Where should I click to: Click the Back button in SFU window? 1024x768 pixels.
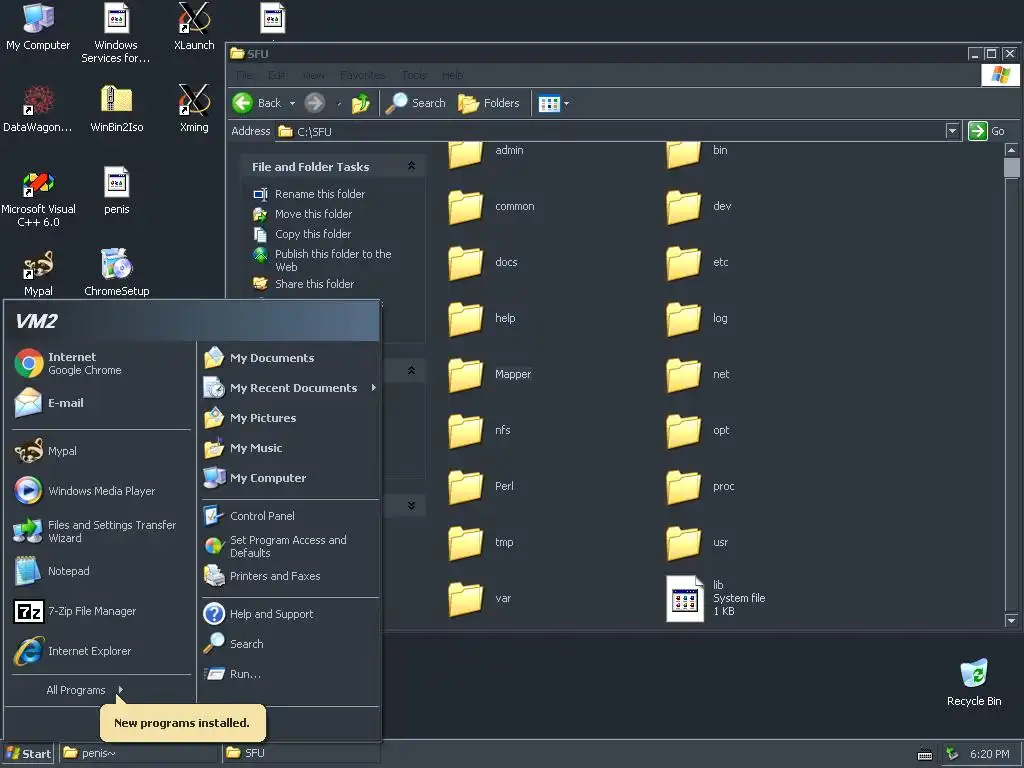tap(257, 103)
